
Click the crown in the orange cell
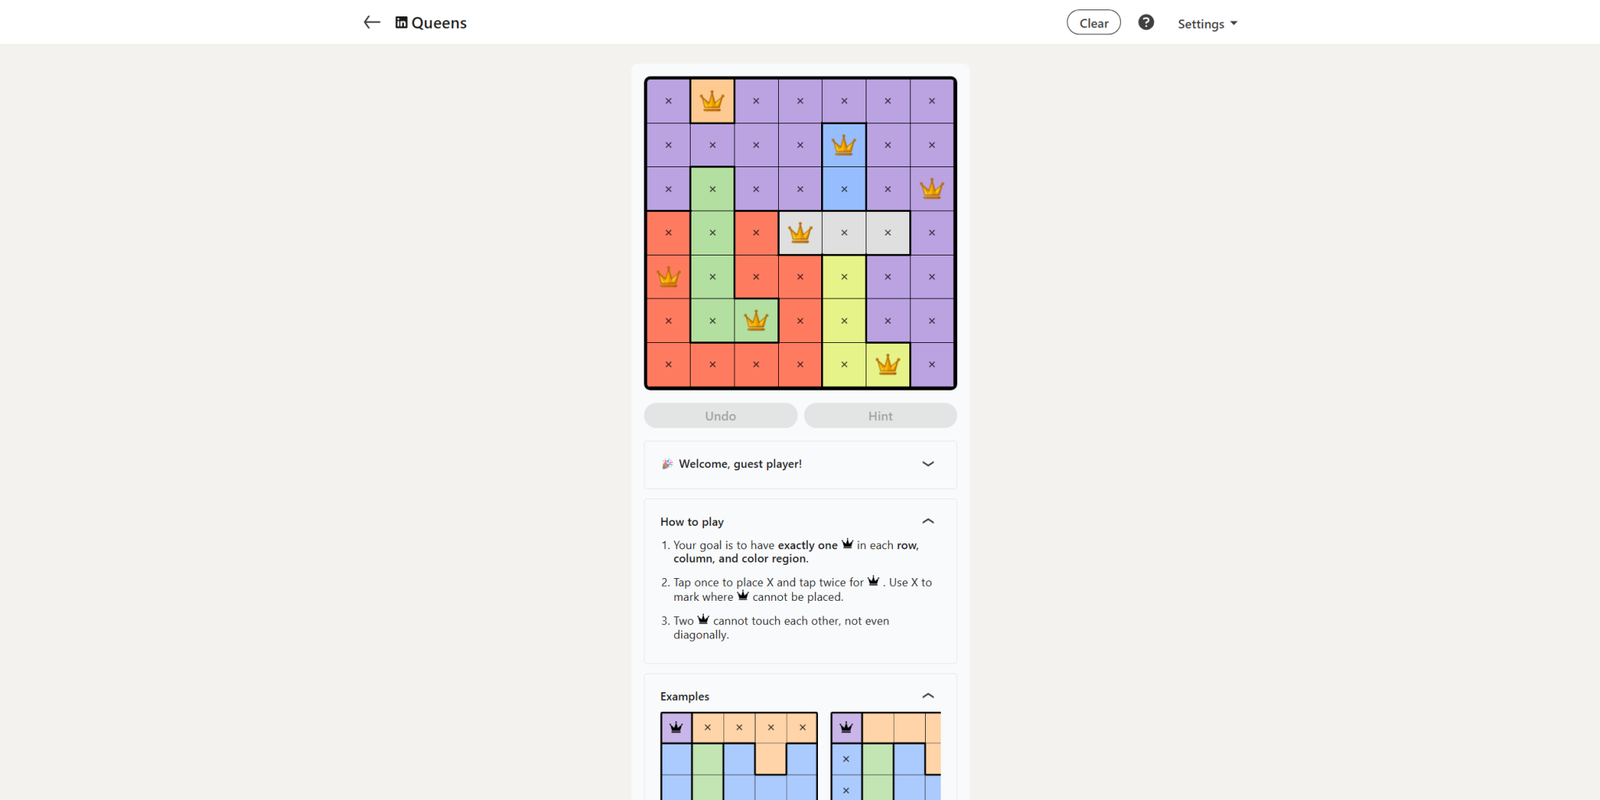(712, 101)
